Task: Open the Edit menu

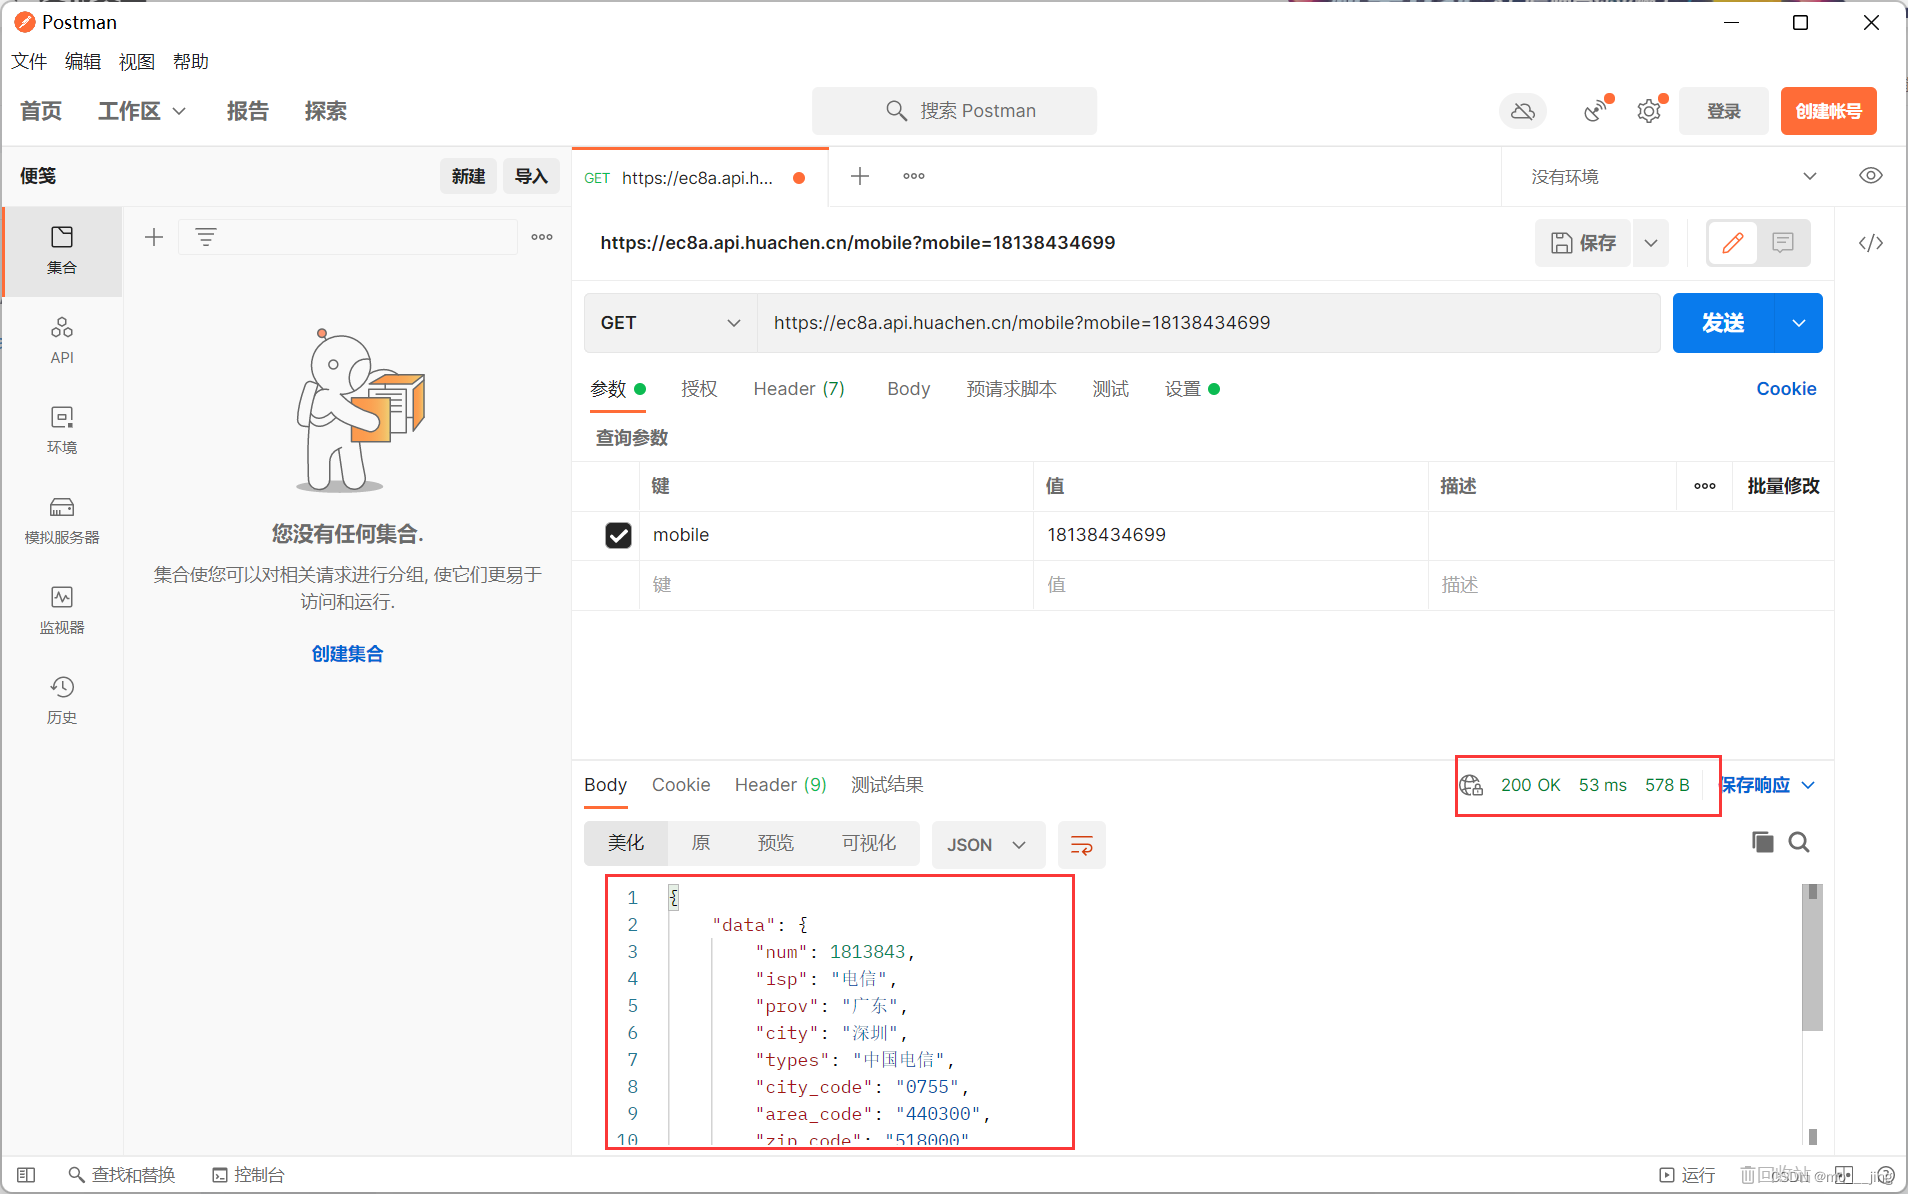Action: (83, 62)
